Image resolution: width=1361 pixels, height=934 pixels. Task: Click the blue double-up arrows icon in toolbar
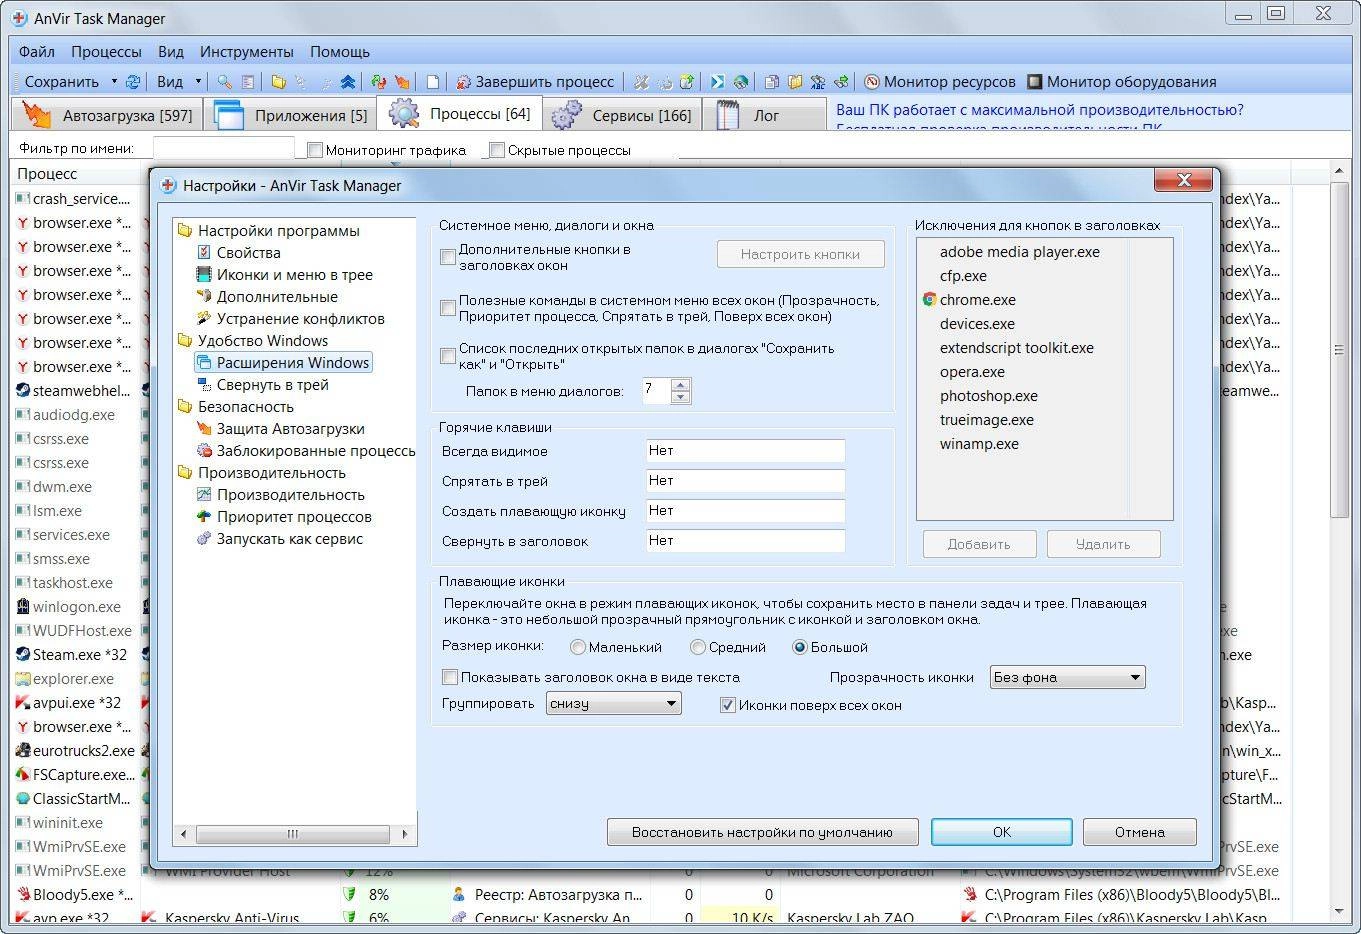coord(348,82)
